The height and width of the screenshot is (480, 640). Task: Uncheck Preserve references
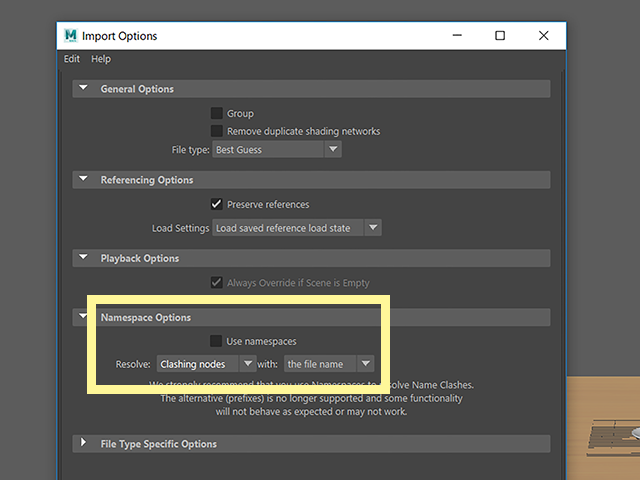click(216, 204)
